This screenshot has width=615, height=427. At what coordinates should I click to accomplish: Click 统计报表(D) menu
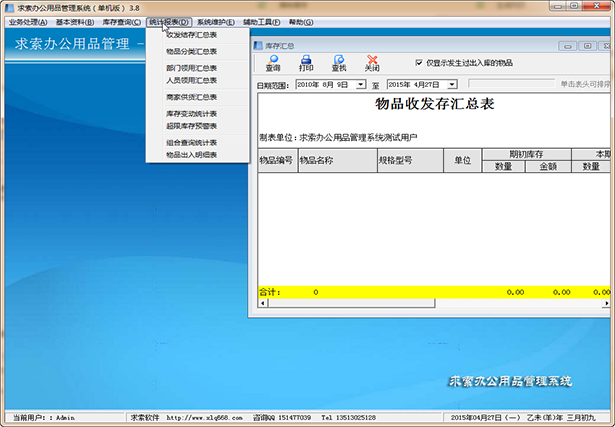[x=169, y=22]
